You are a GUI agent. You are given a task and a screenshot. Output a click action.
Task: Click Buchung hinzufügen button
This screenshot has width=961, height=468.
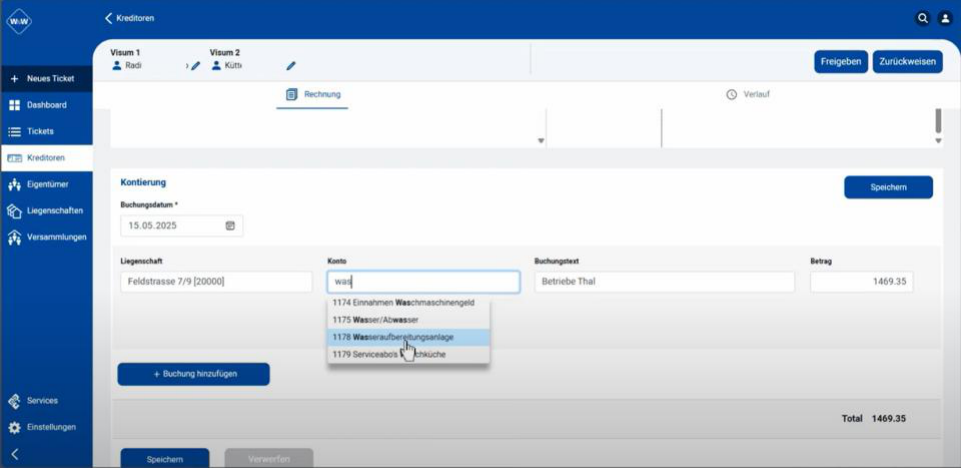point(194,374)
